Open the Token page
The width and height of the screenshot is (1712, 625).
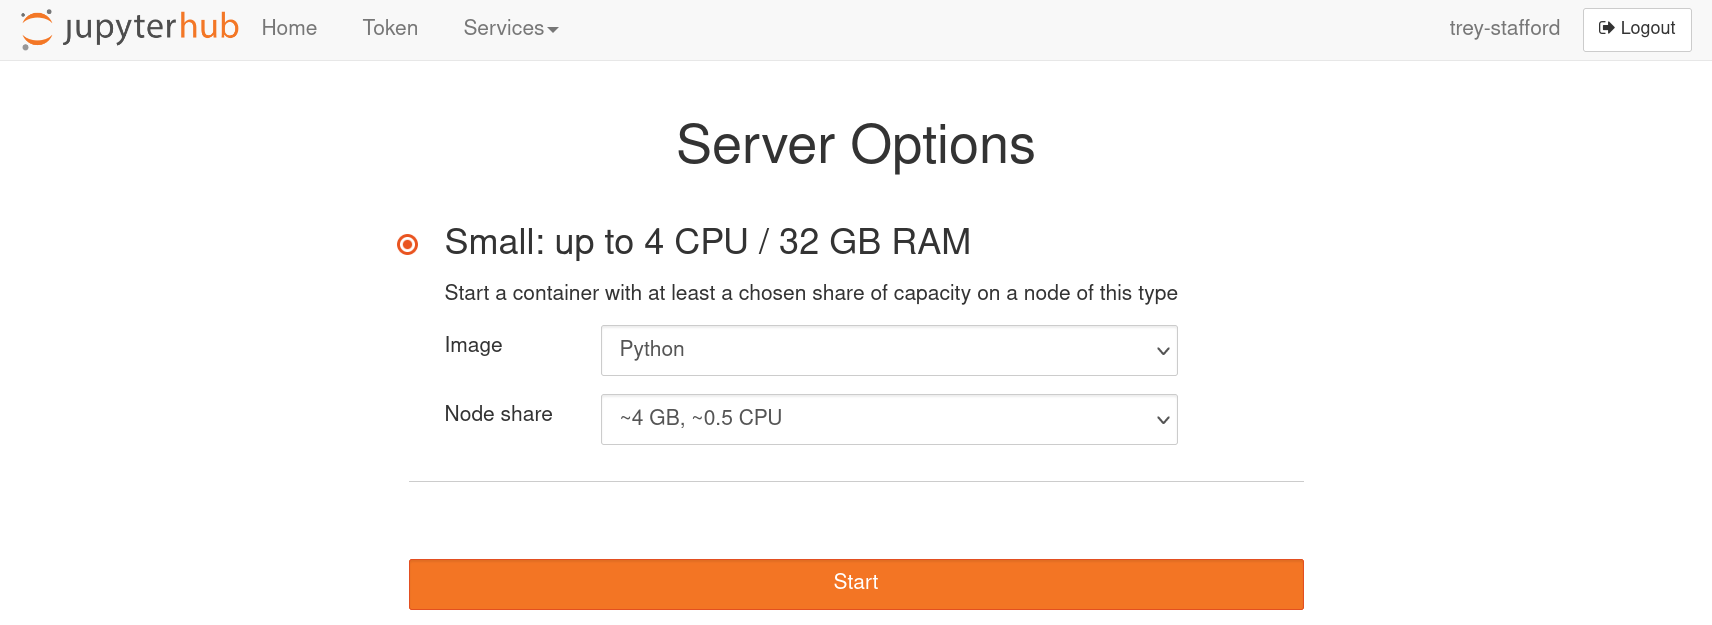[x=390, y=28]
